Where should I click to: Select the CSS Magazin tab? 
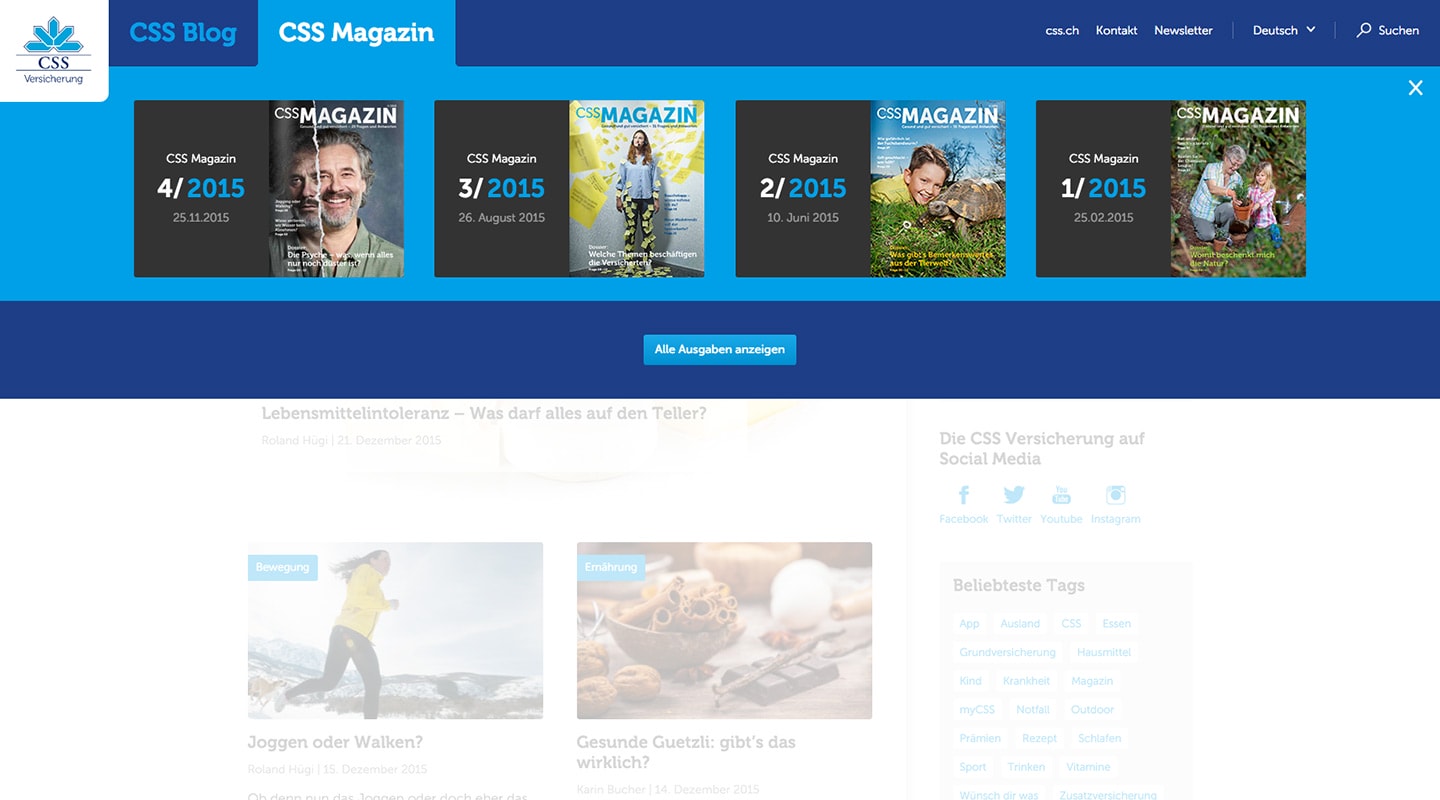[356, 32]
